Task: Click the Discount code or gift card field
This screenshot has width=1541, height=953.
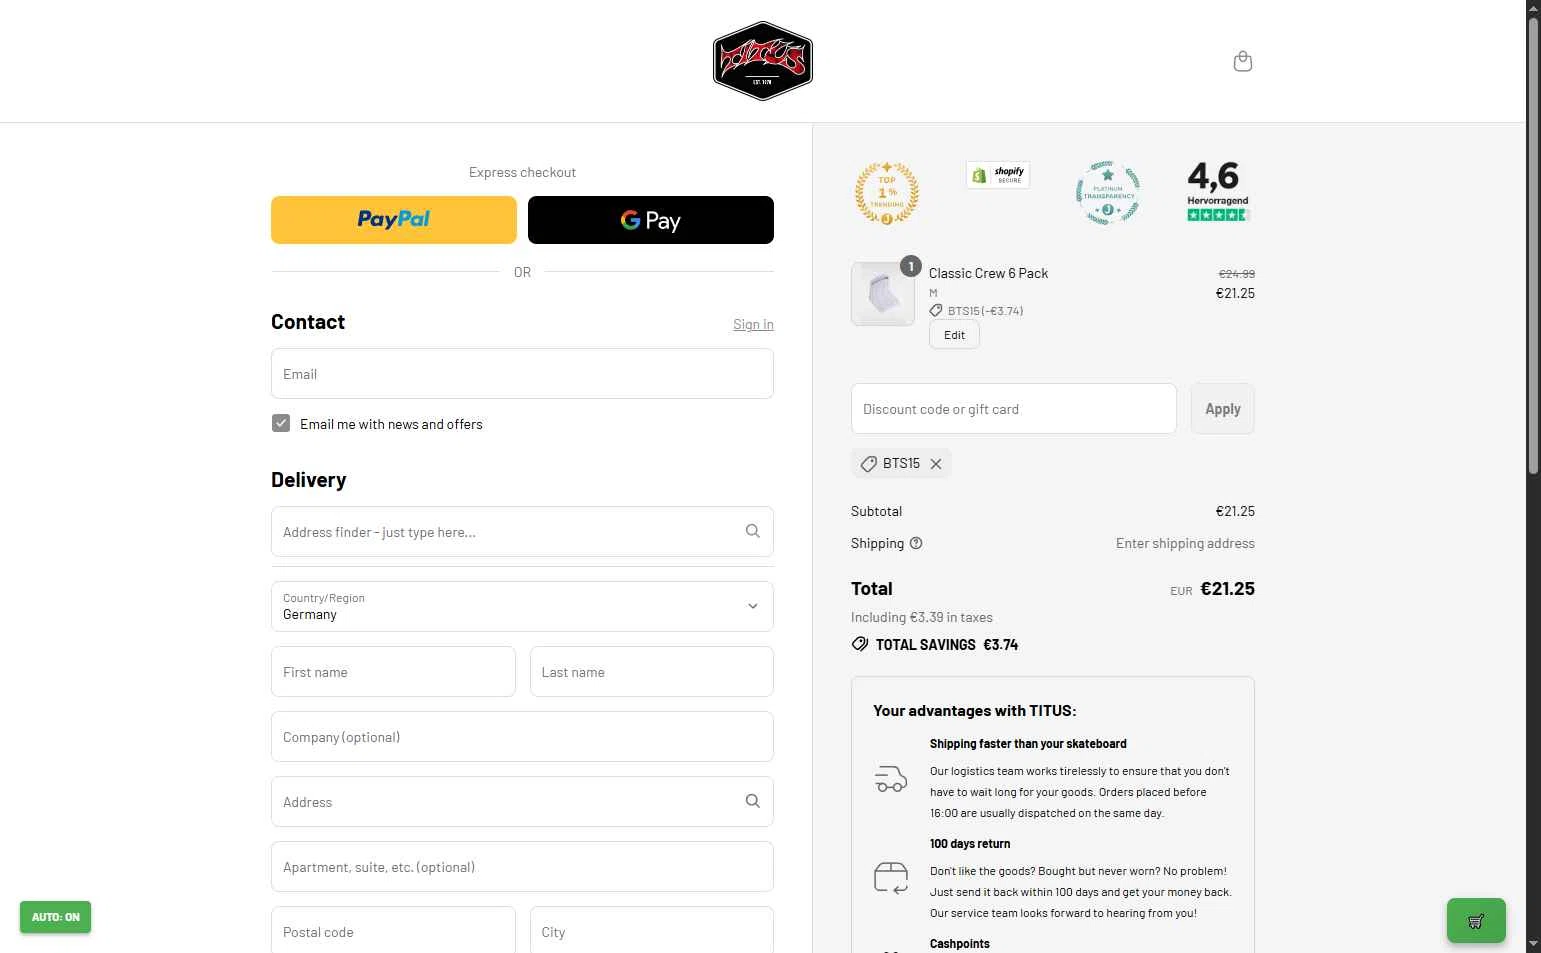Action: coord(1013,409)
